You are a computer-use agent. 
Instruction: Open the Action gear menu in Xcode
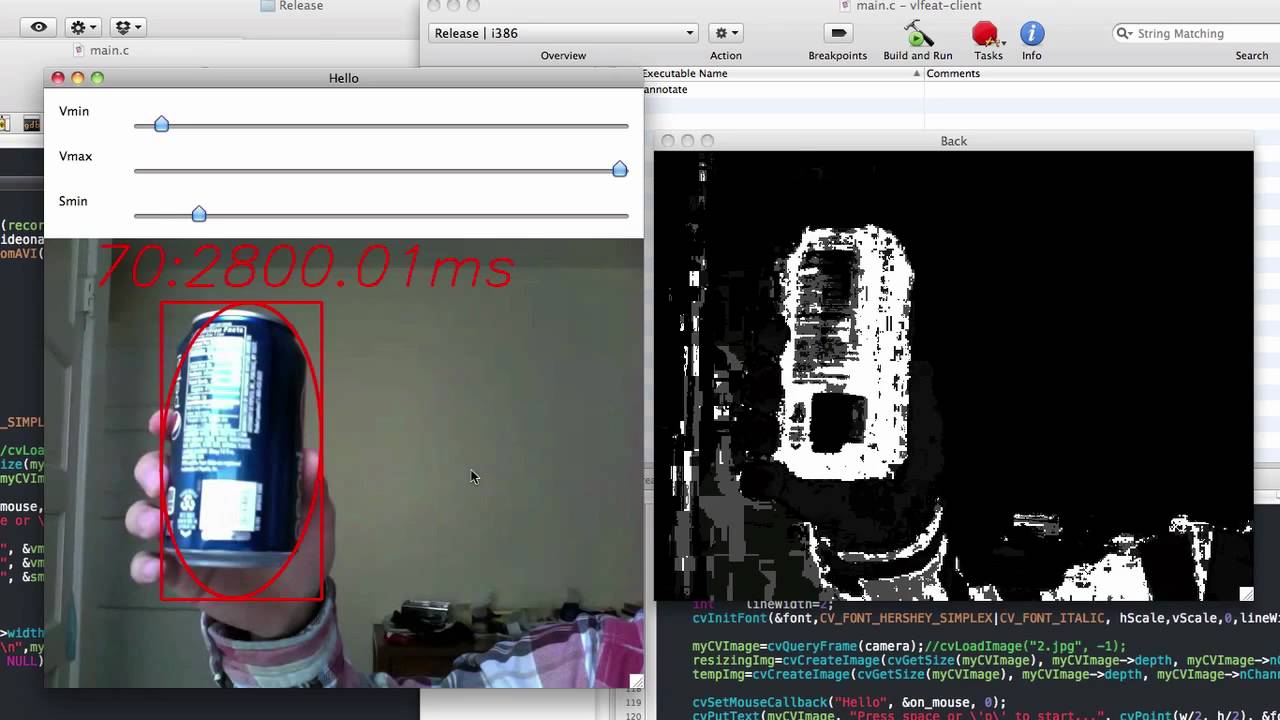725,33
